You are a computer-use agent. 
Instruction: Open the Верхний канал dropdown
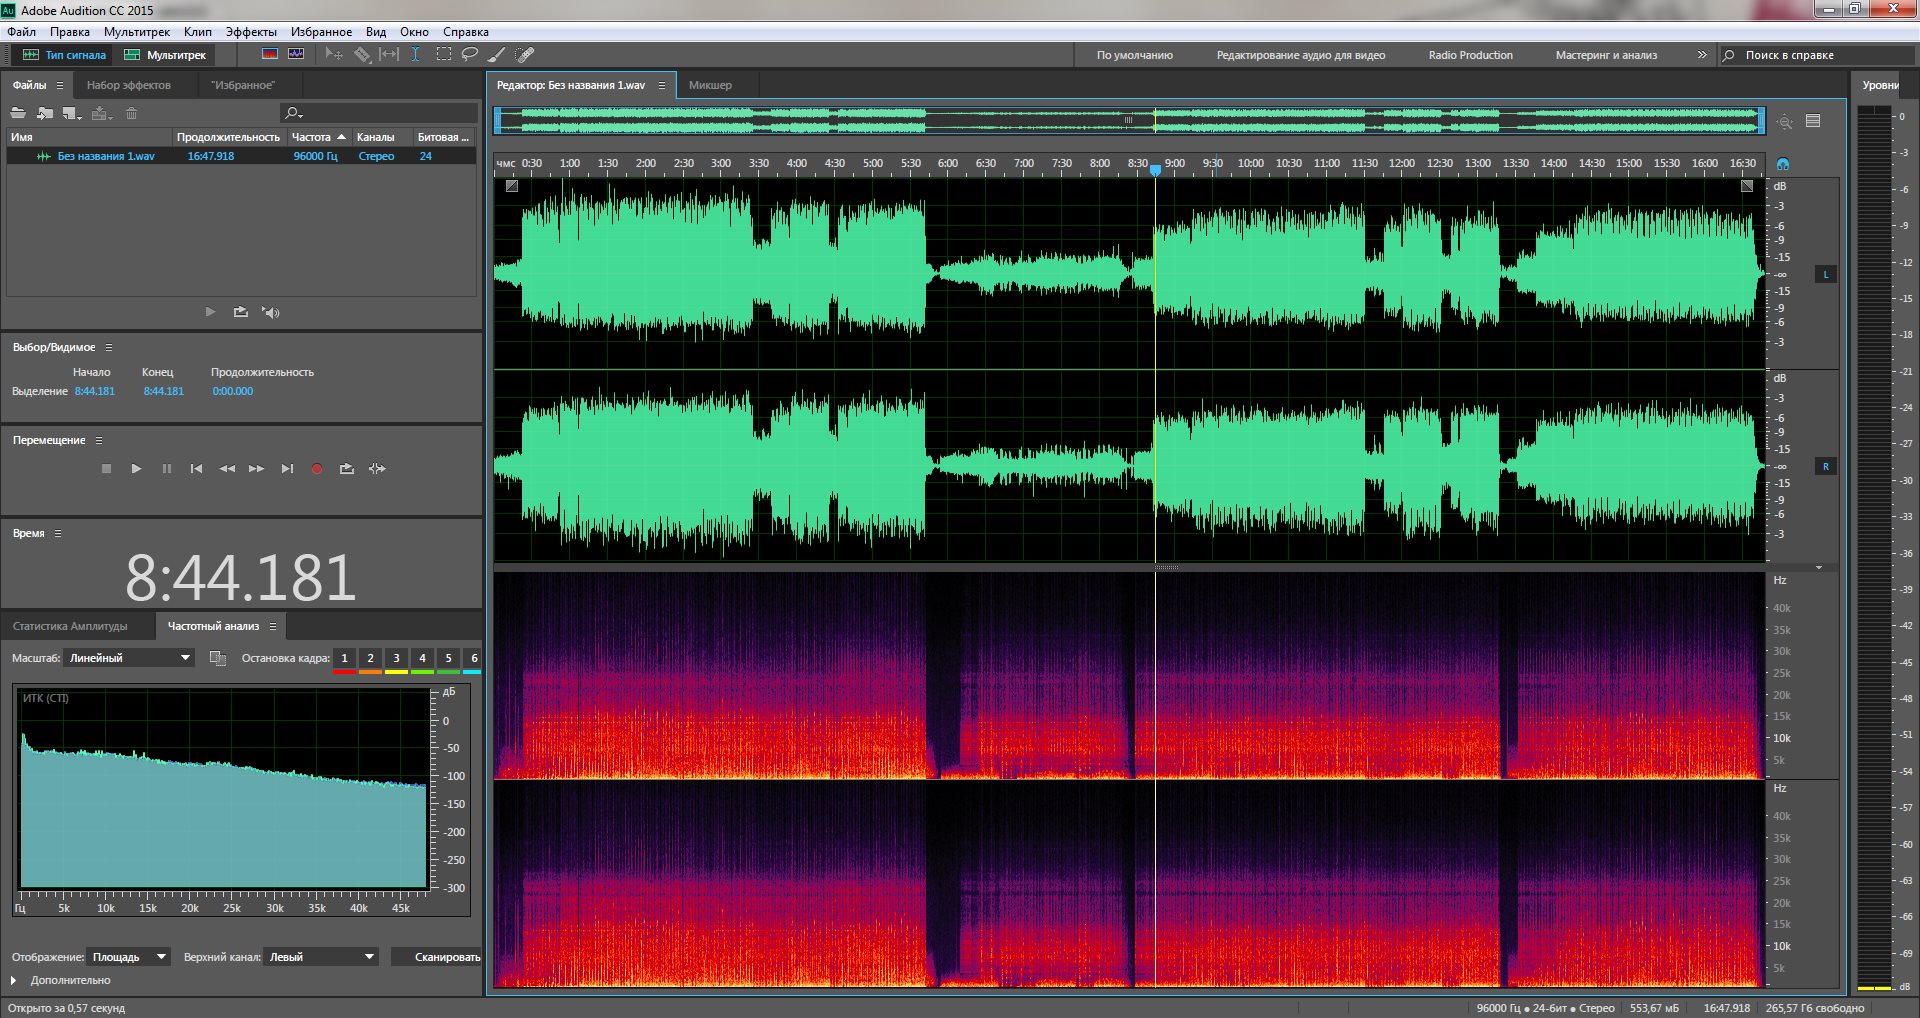point(321,957)
